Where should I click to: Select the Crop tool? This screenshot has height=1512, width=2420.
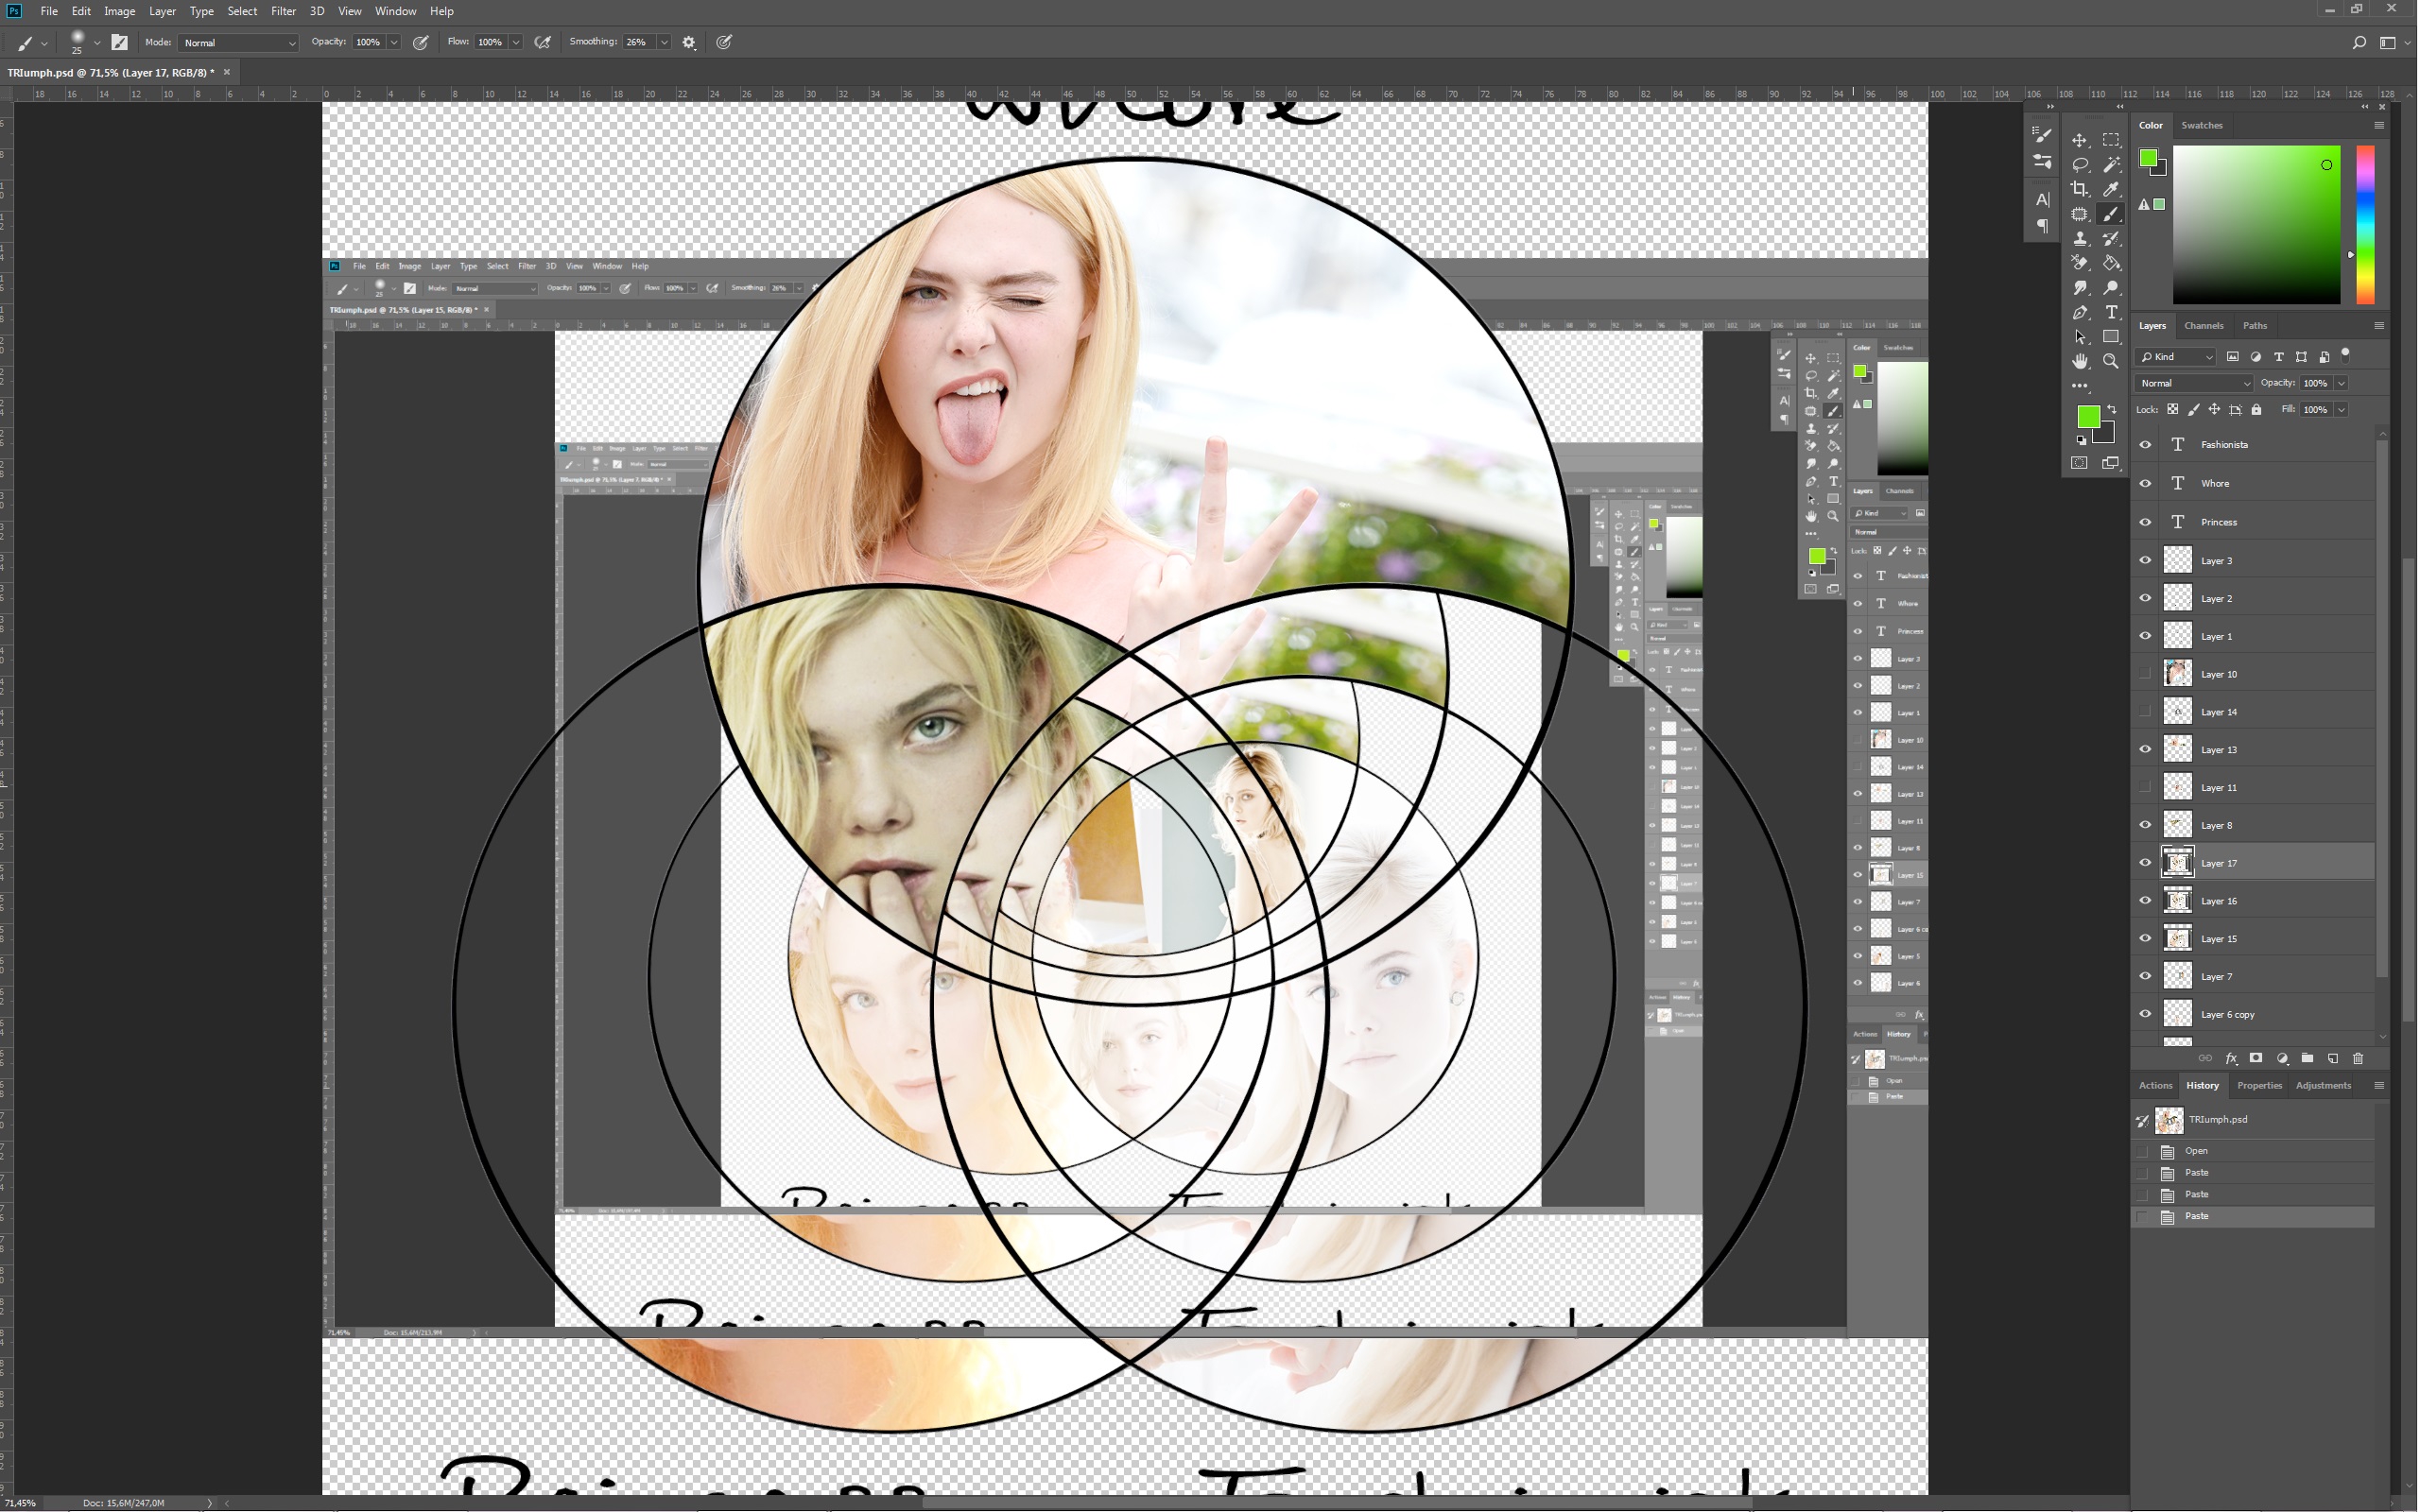click(x=2081, y=189)
